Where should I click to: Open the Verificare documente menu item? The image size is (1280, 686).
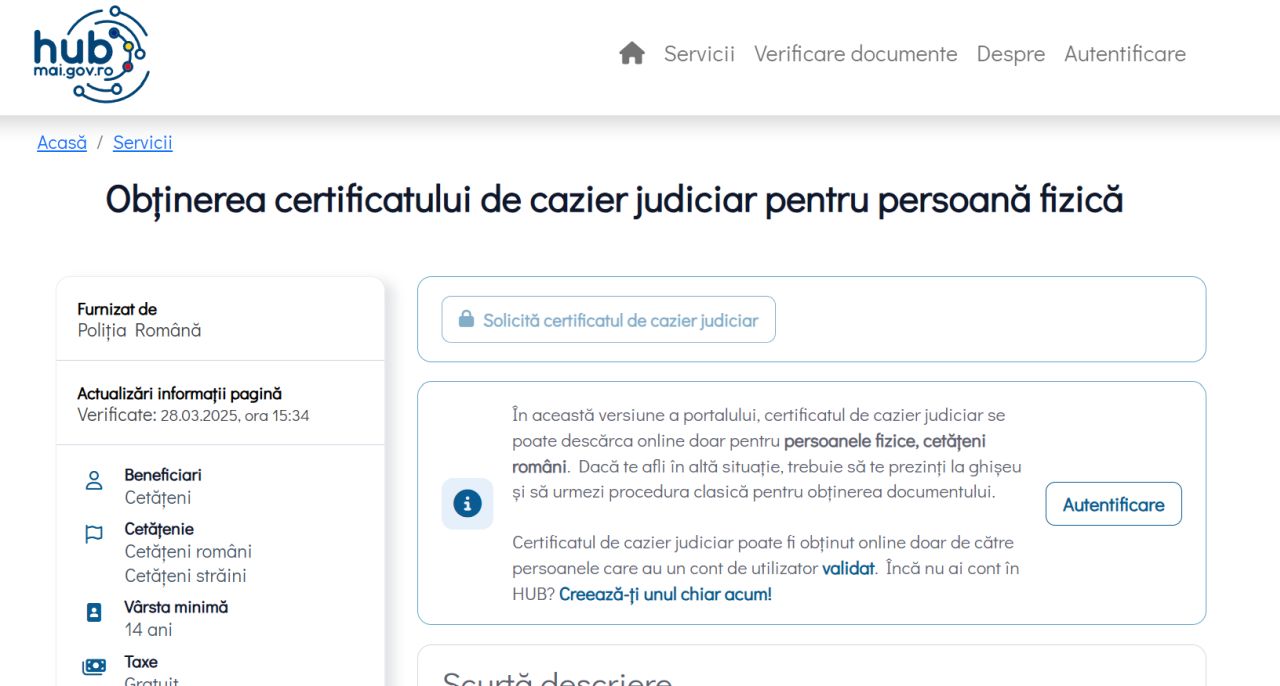coord(855,54)
